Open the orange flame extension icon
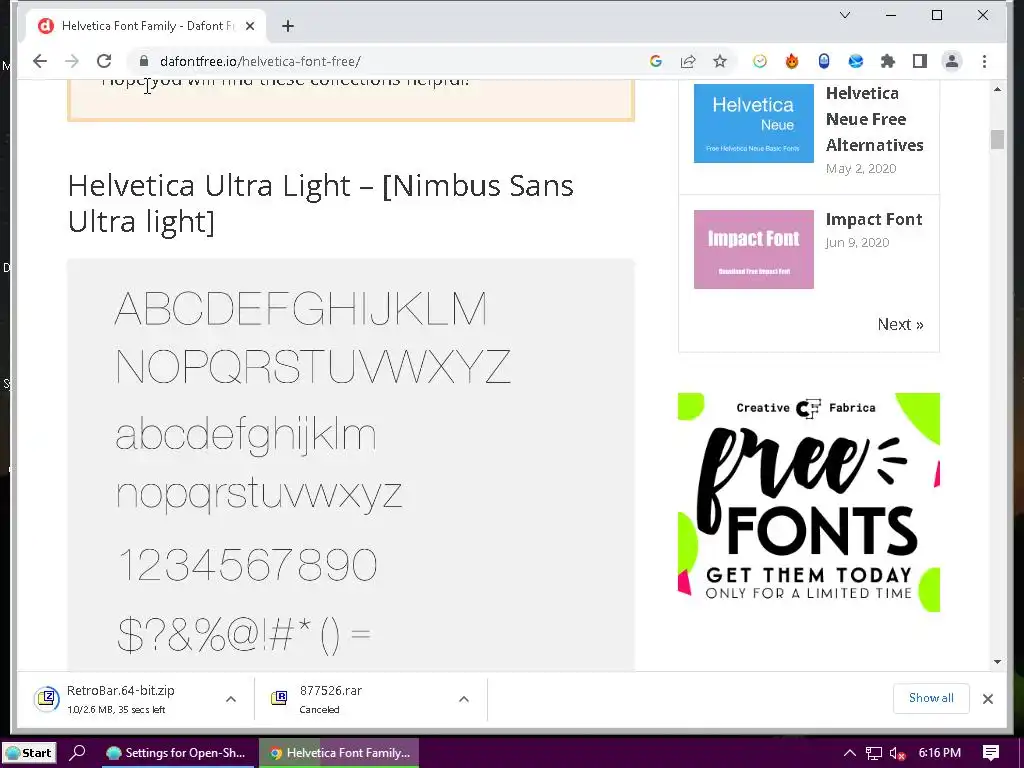This screenshot has height=768, width=1024. (792, 61)
